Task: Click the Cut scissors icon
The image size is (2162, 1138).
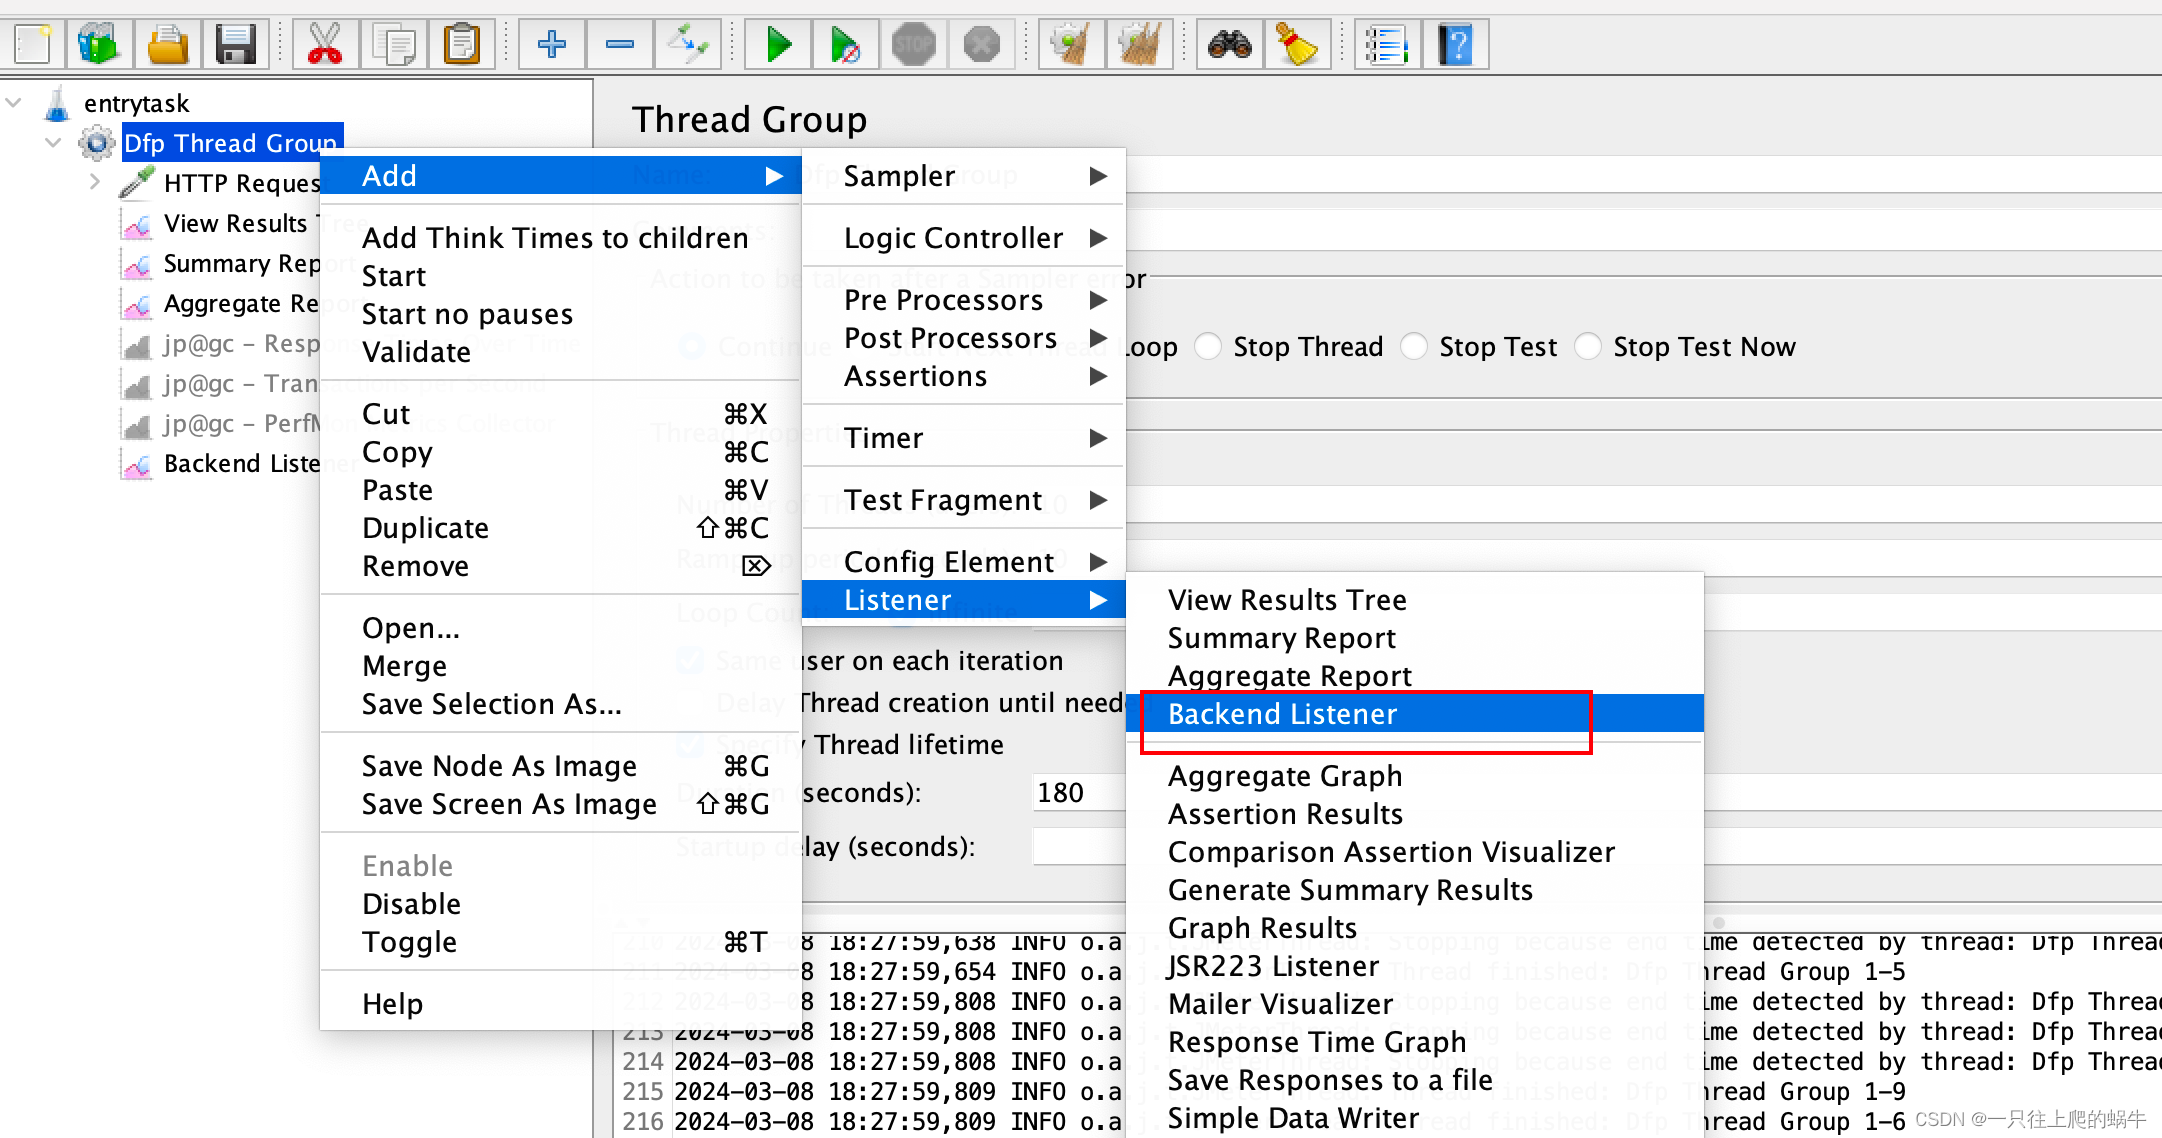Action: click(324, 44)
